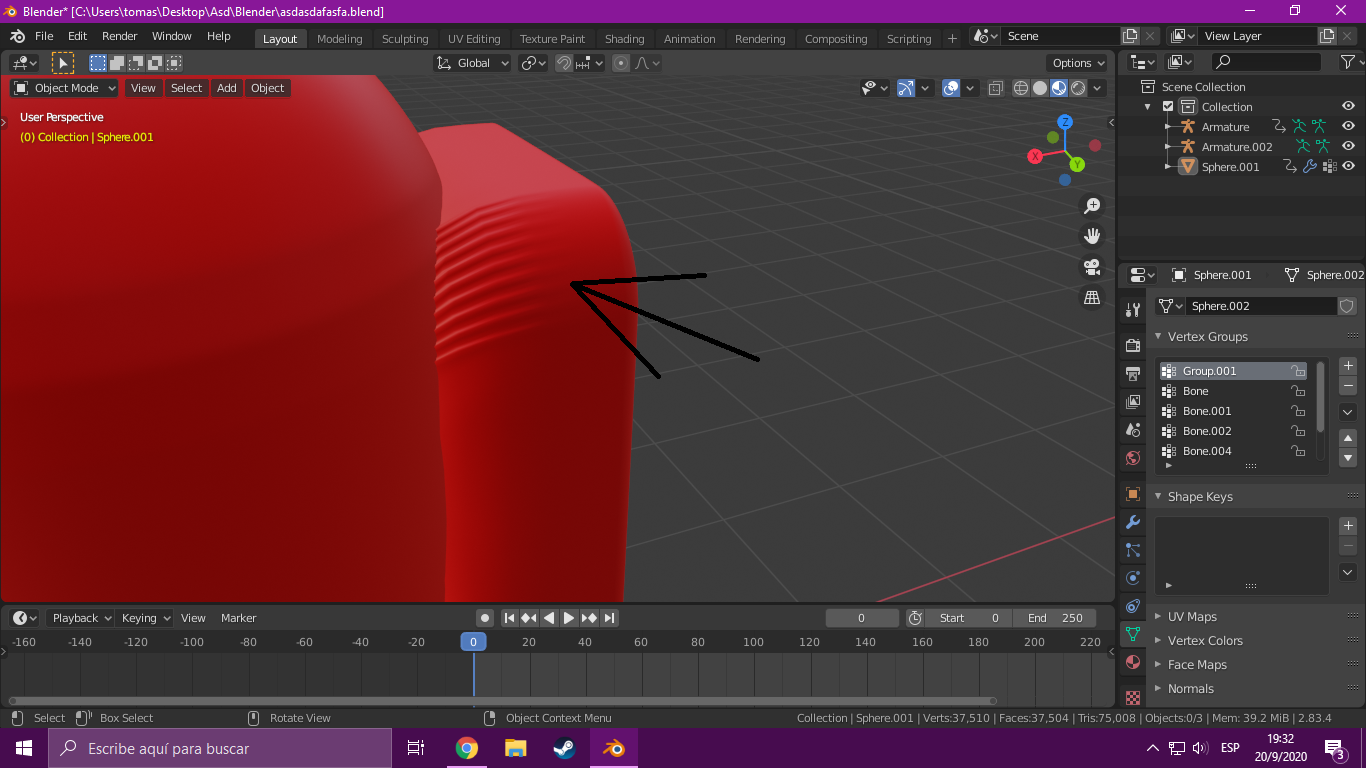Toggle auto keying record button
This screenshot has height=768, width=1366.
point(485,618)
